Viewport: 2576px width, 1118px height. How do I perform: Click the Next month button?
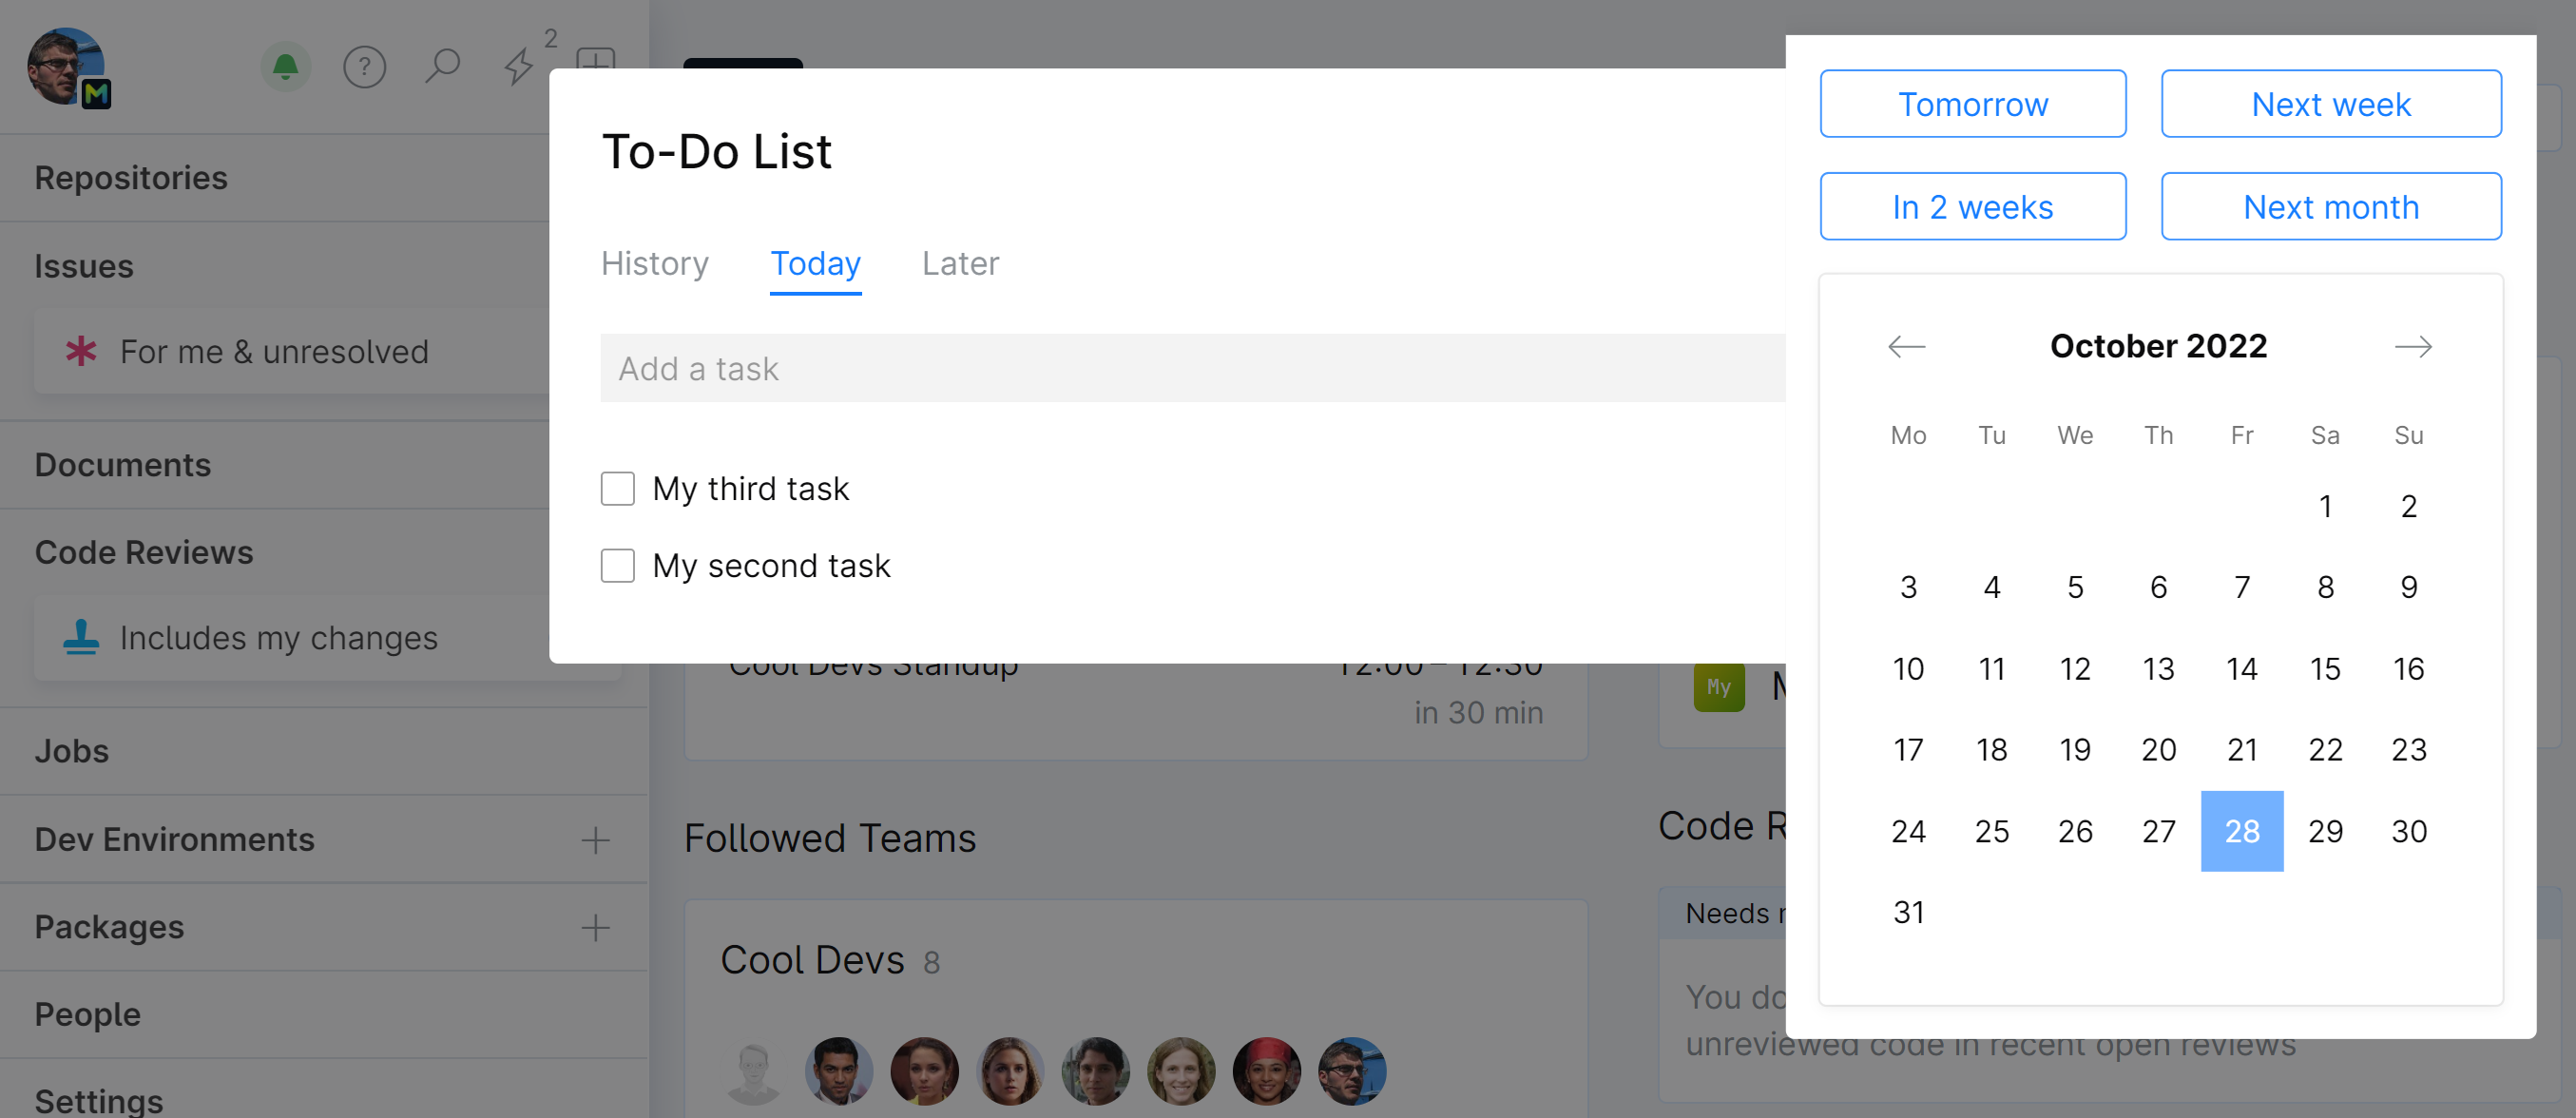click(2330, 207)
